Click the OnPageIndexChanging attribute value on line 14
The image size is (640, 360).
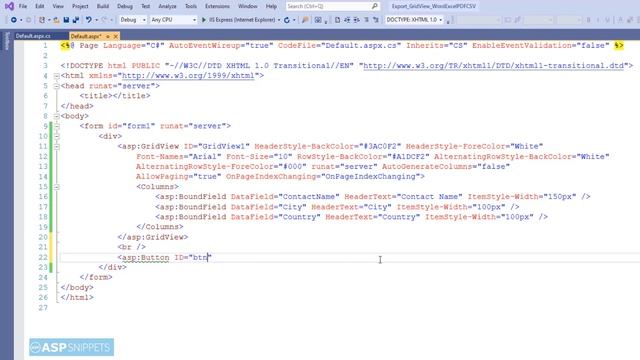371,177
